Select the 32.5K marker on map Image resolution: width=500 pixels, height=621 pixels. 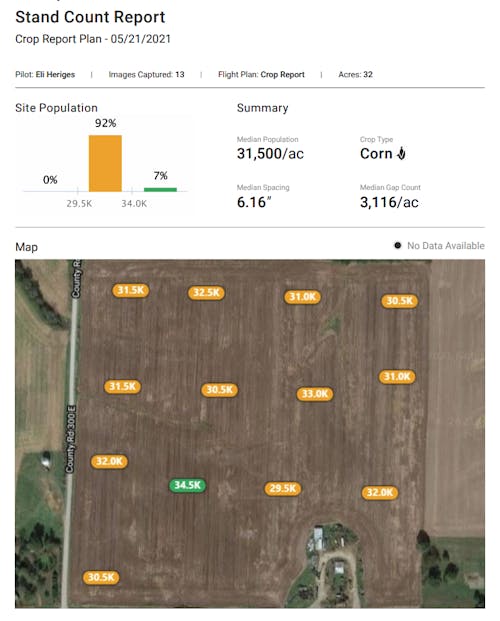(x=206, y=293)
